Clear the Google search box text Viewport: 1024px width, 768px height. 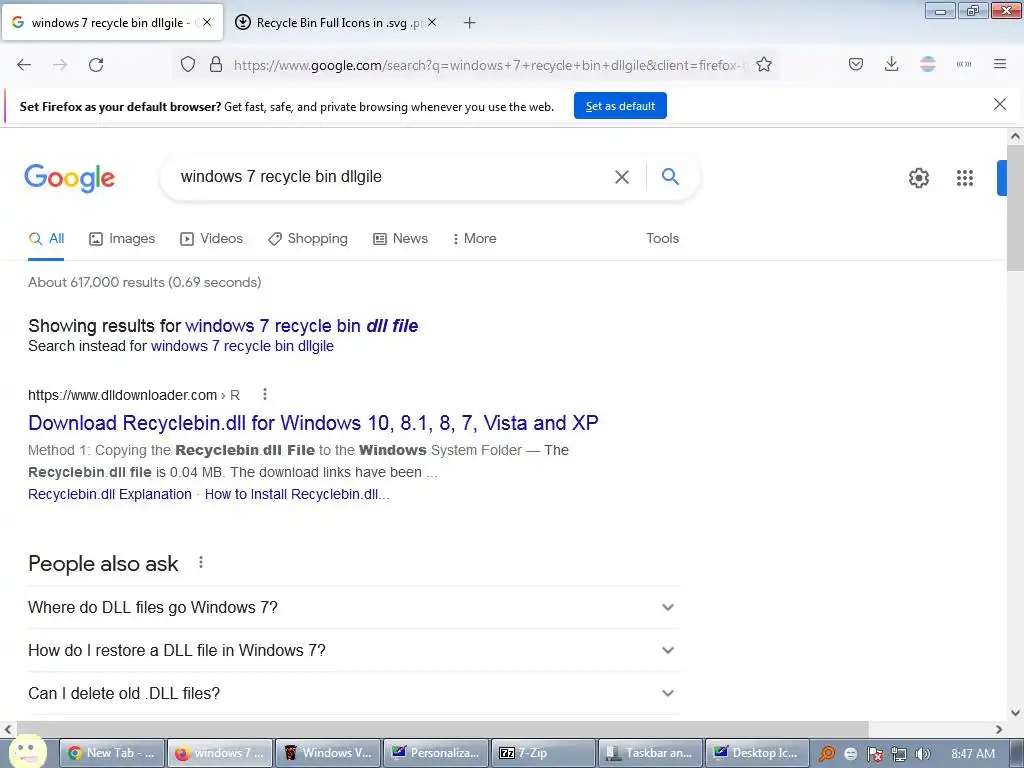click(x=622, y=177)
